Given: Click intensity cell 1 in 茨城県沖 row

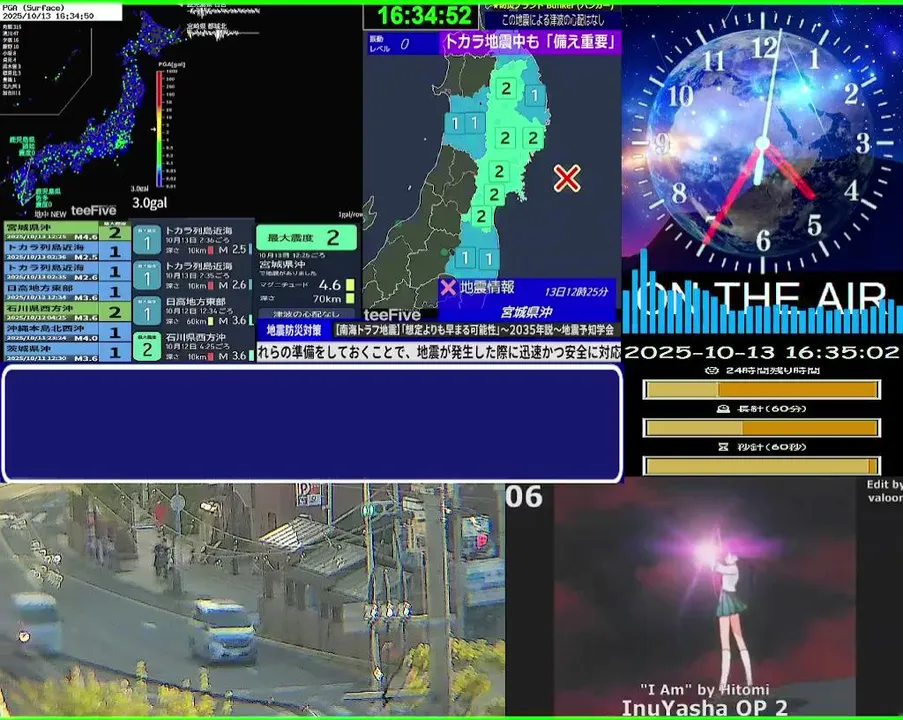Looking at the screenshot, I should [115, 352].
